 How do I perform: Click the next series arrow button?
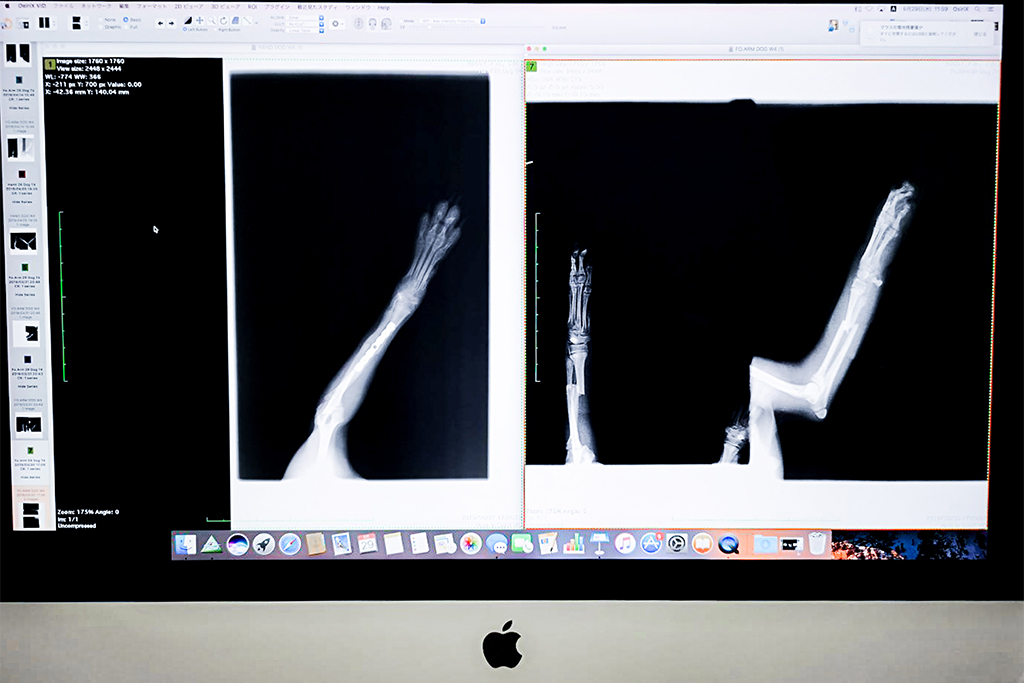click(x=171, y=22)
